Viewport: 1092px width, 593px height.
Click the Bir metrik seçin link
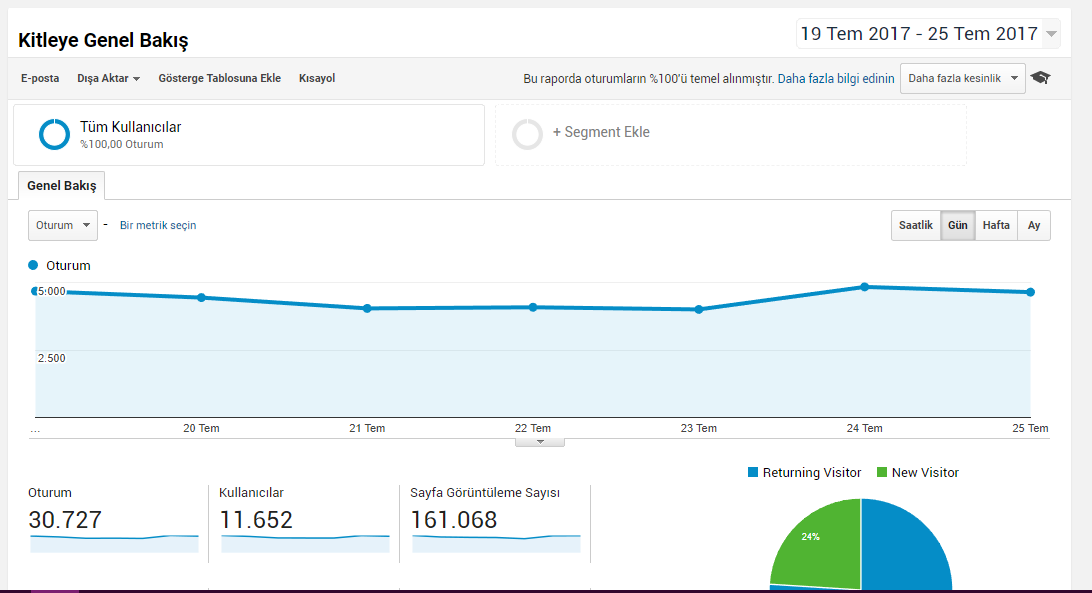tap(158, 225)
